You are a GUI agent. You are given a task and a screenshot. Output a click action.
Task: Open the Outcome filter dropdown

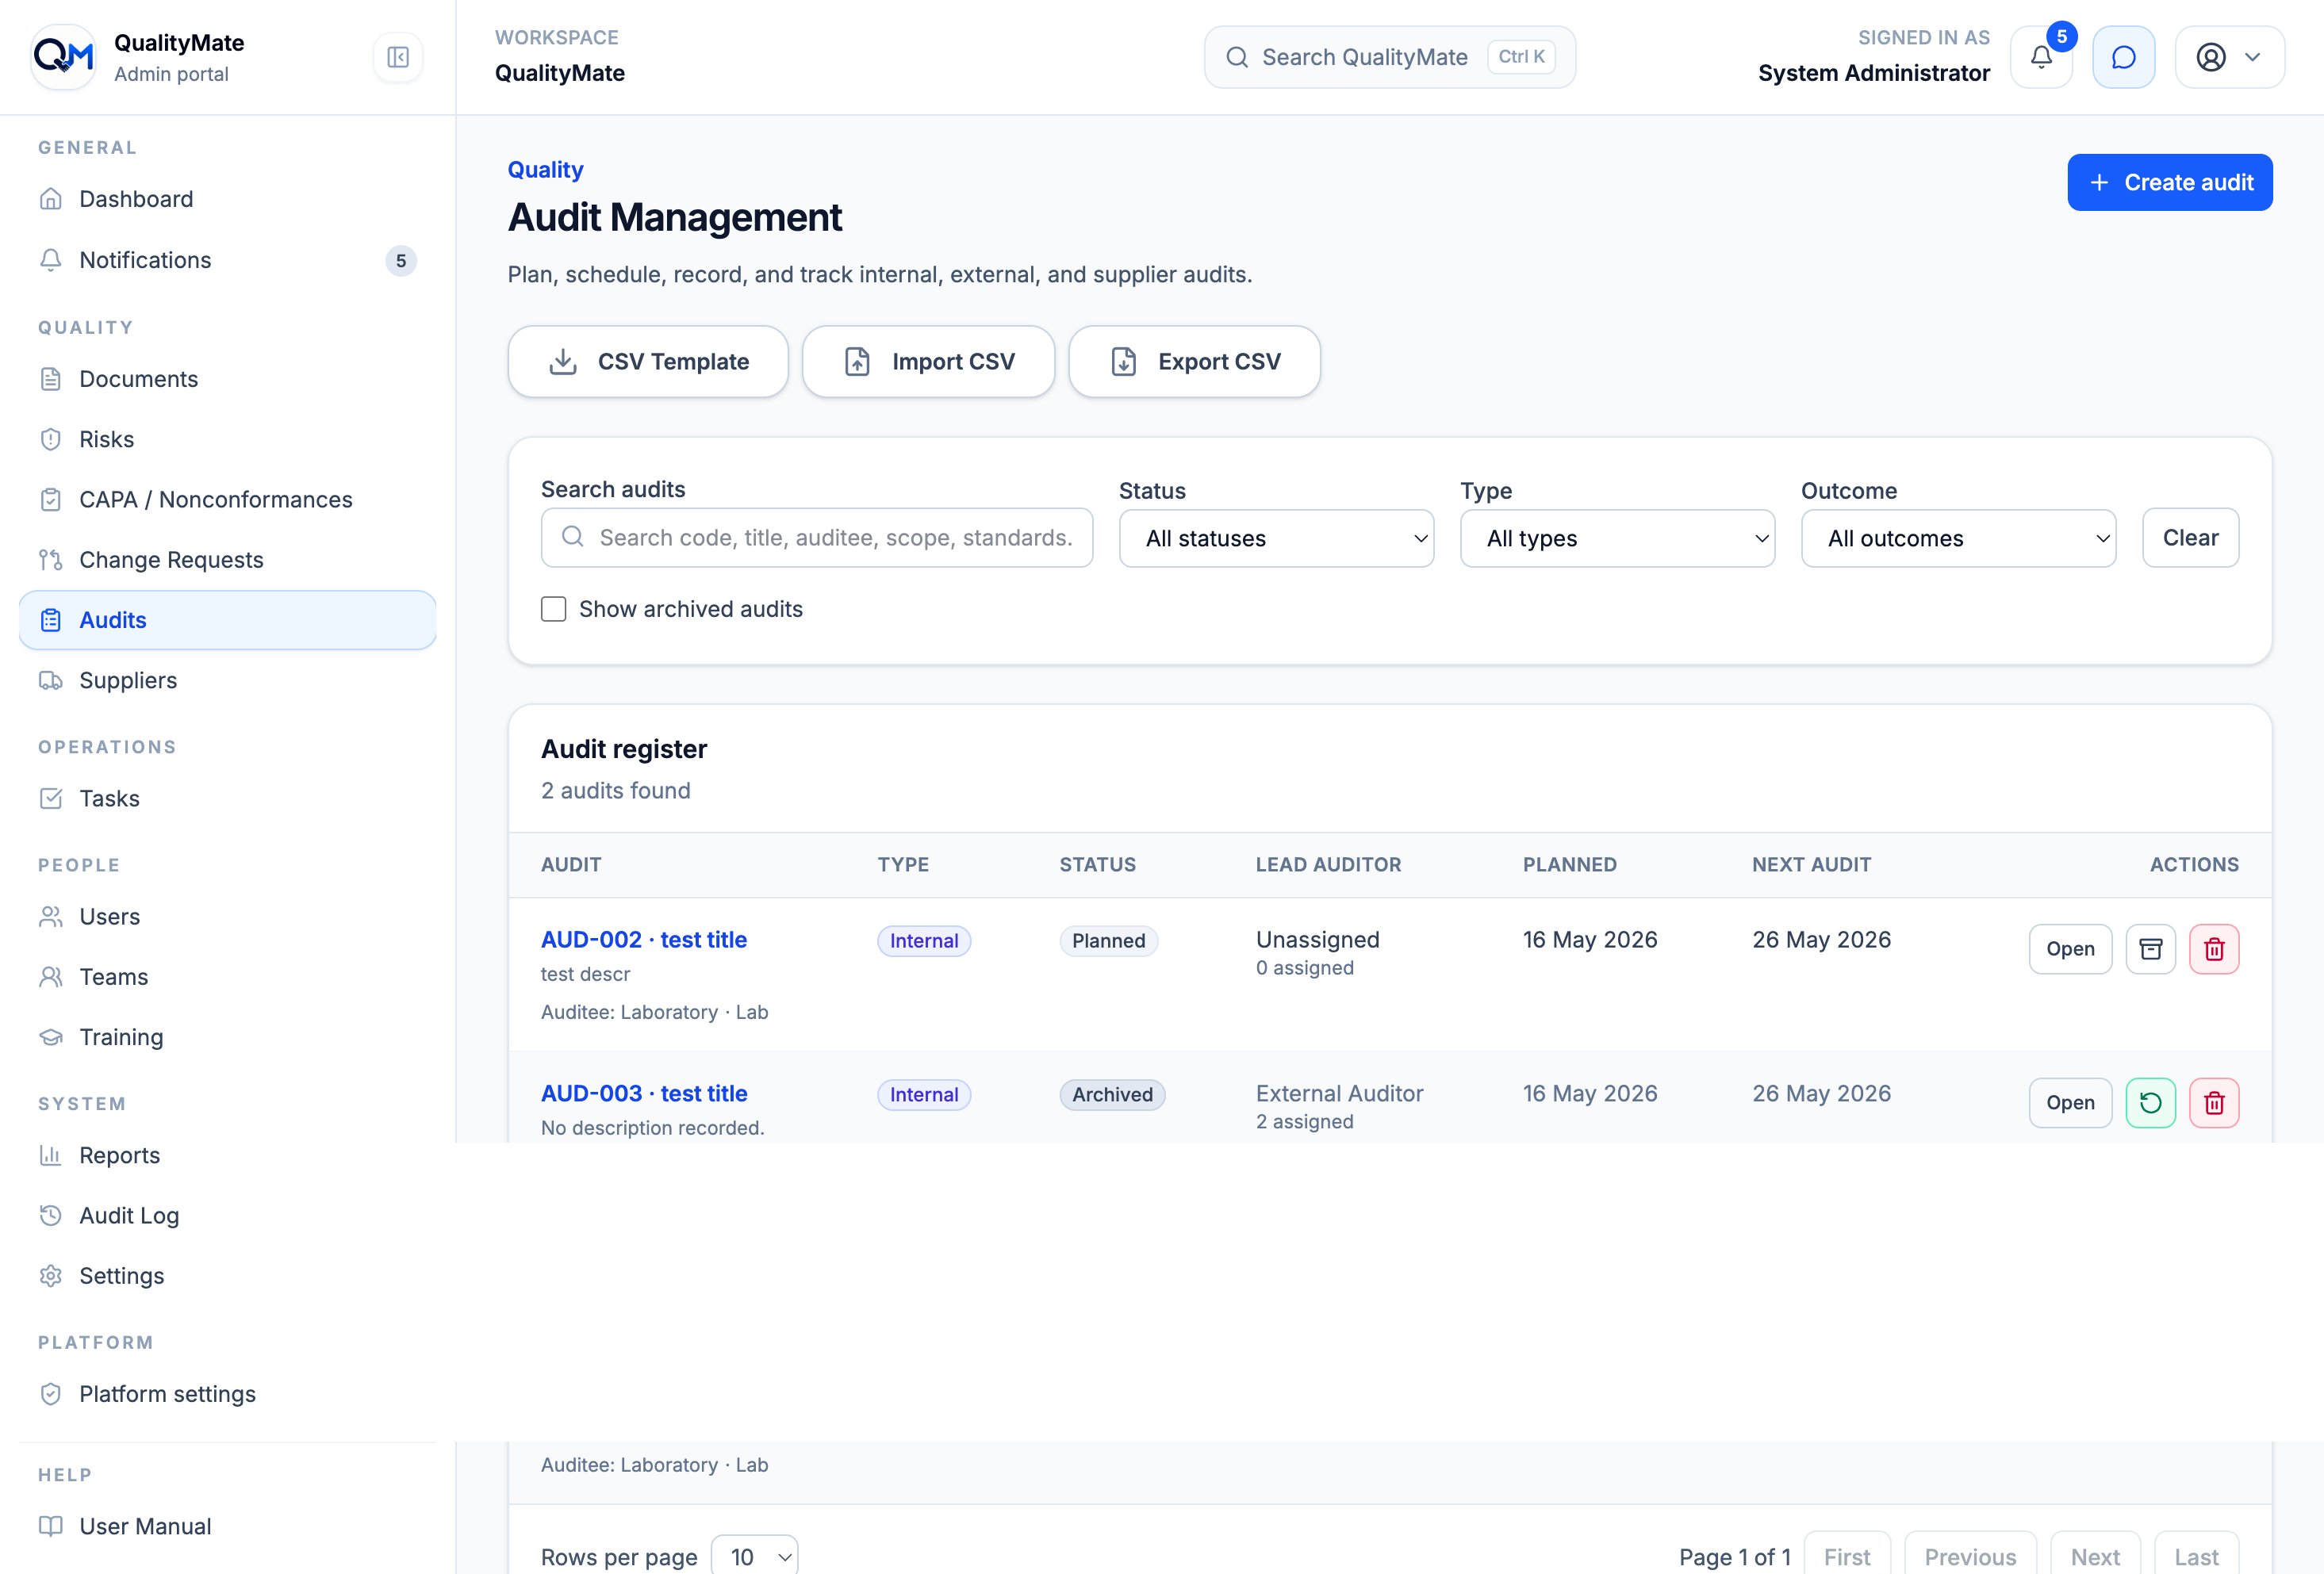point(1958,538)
